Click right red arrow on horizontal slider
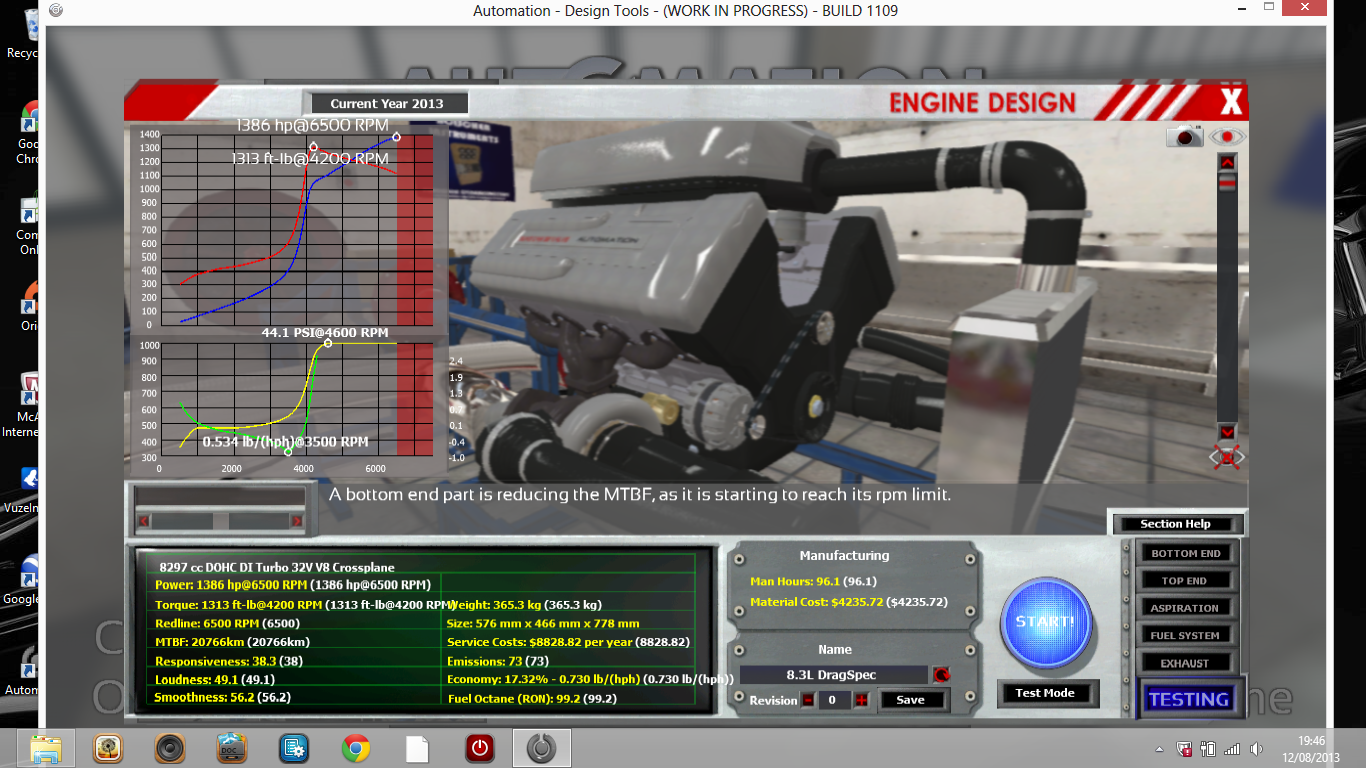1366x768 pixels. 296,520
